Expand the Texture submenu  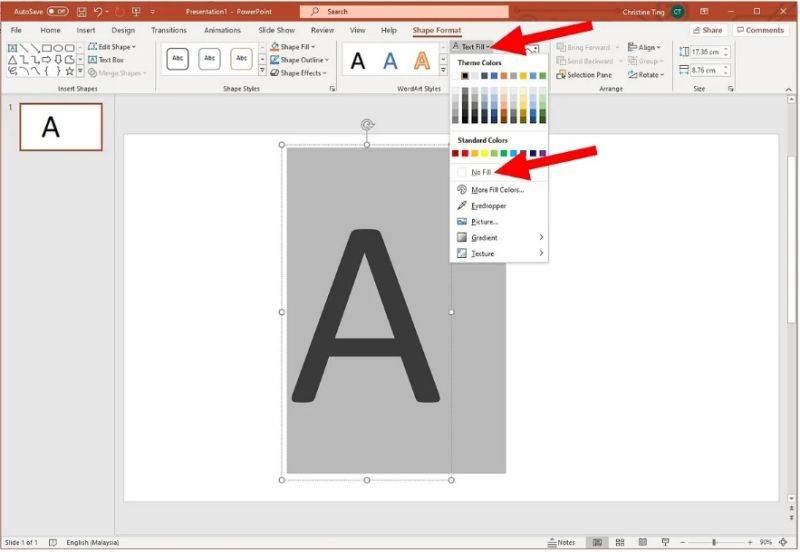(498, 253)
